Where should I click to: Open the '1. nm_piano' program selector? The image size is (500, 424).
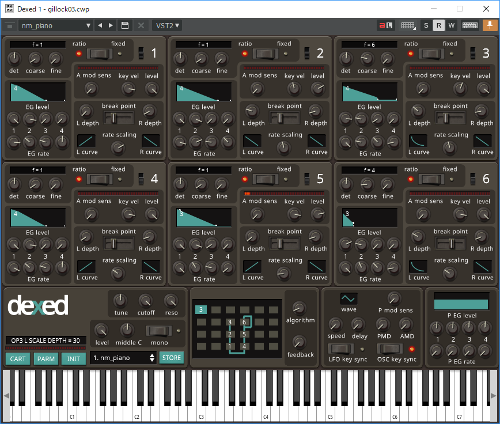point(123,358)
